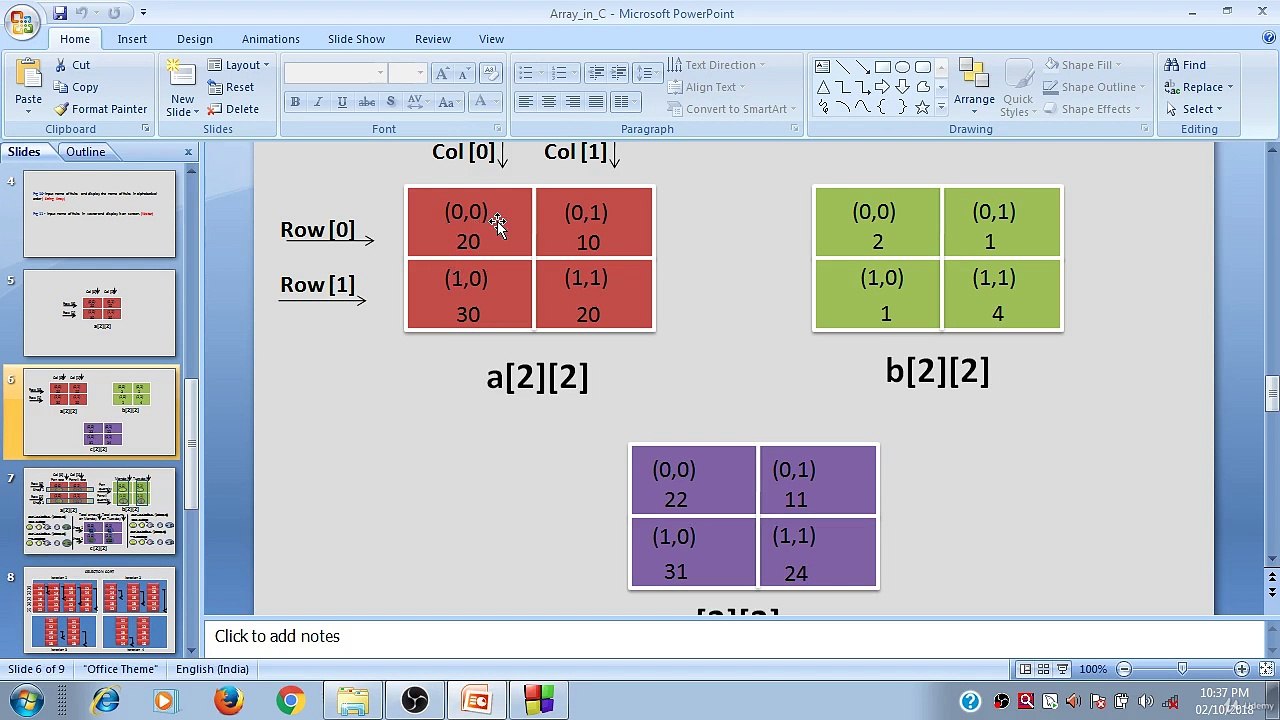
Task: Switch to Slide Sorter view
Action: tap(1043, 669)
